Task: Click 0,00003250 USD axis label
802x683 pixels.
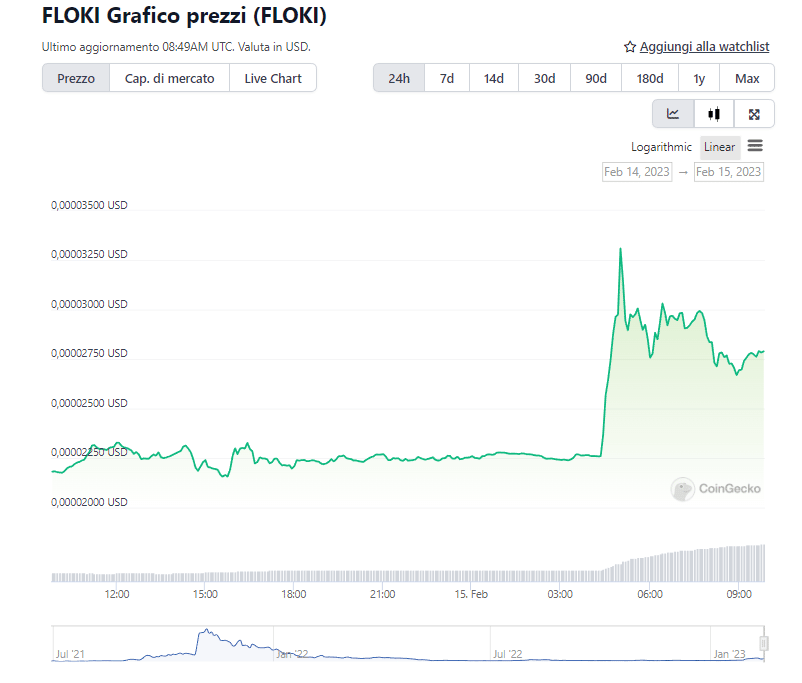Action: pyautogui.click(x=89, y=254)
